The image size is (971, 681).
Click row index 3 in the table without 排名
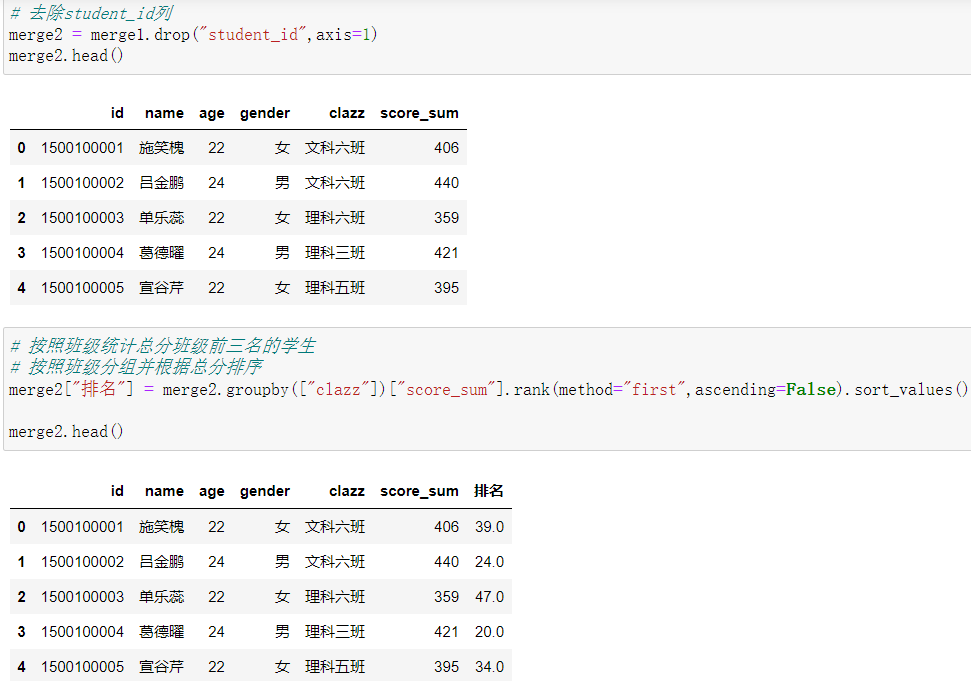click(22, 253)
